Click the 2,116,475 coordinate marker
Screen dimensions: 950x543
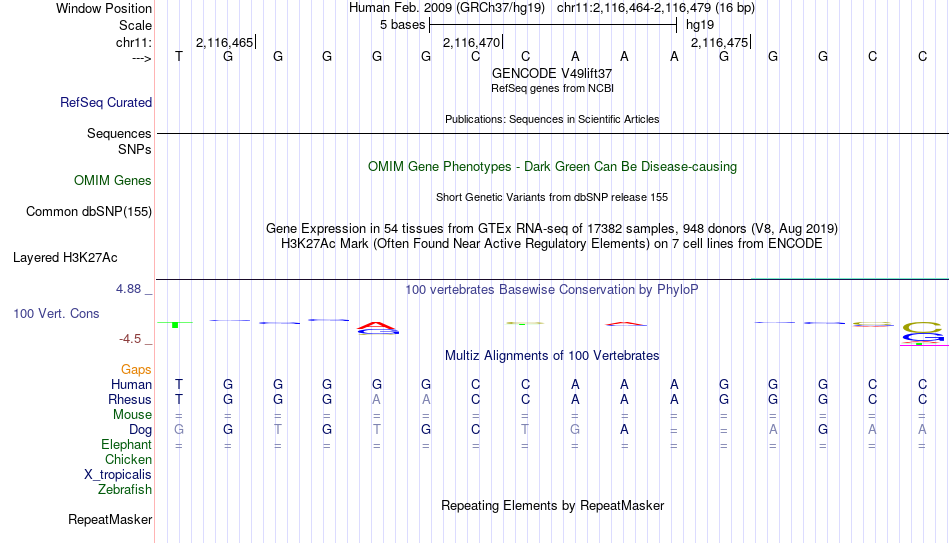tap(719, 42)
